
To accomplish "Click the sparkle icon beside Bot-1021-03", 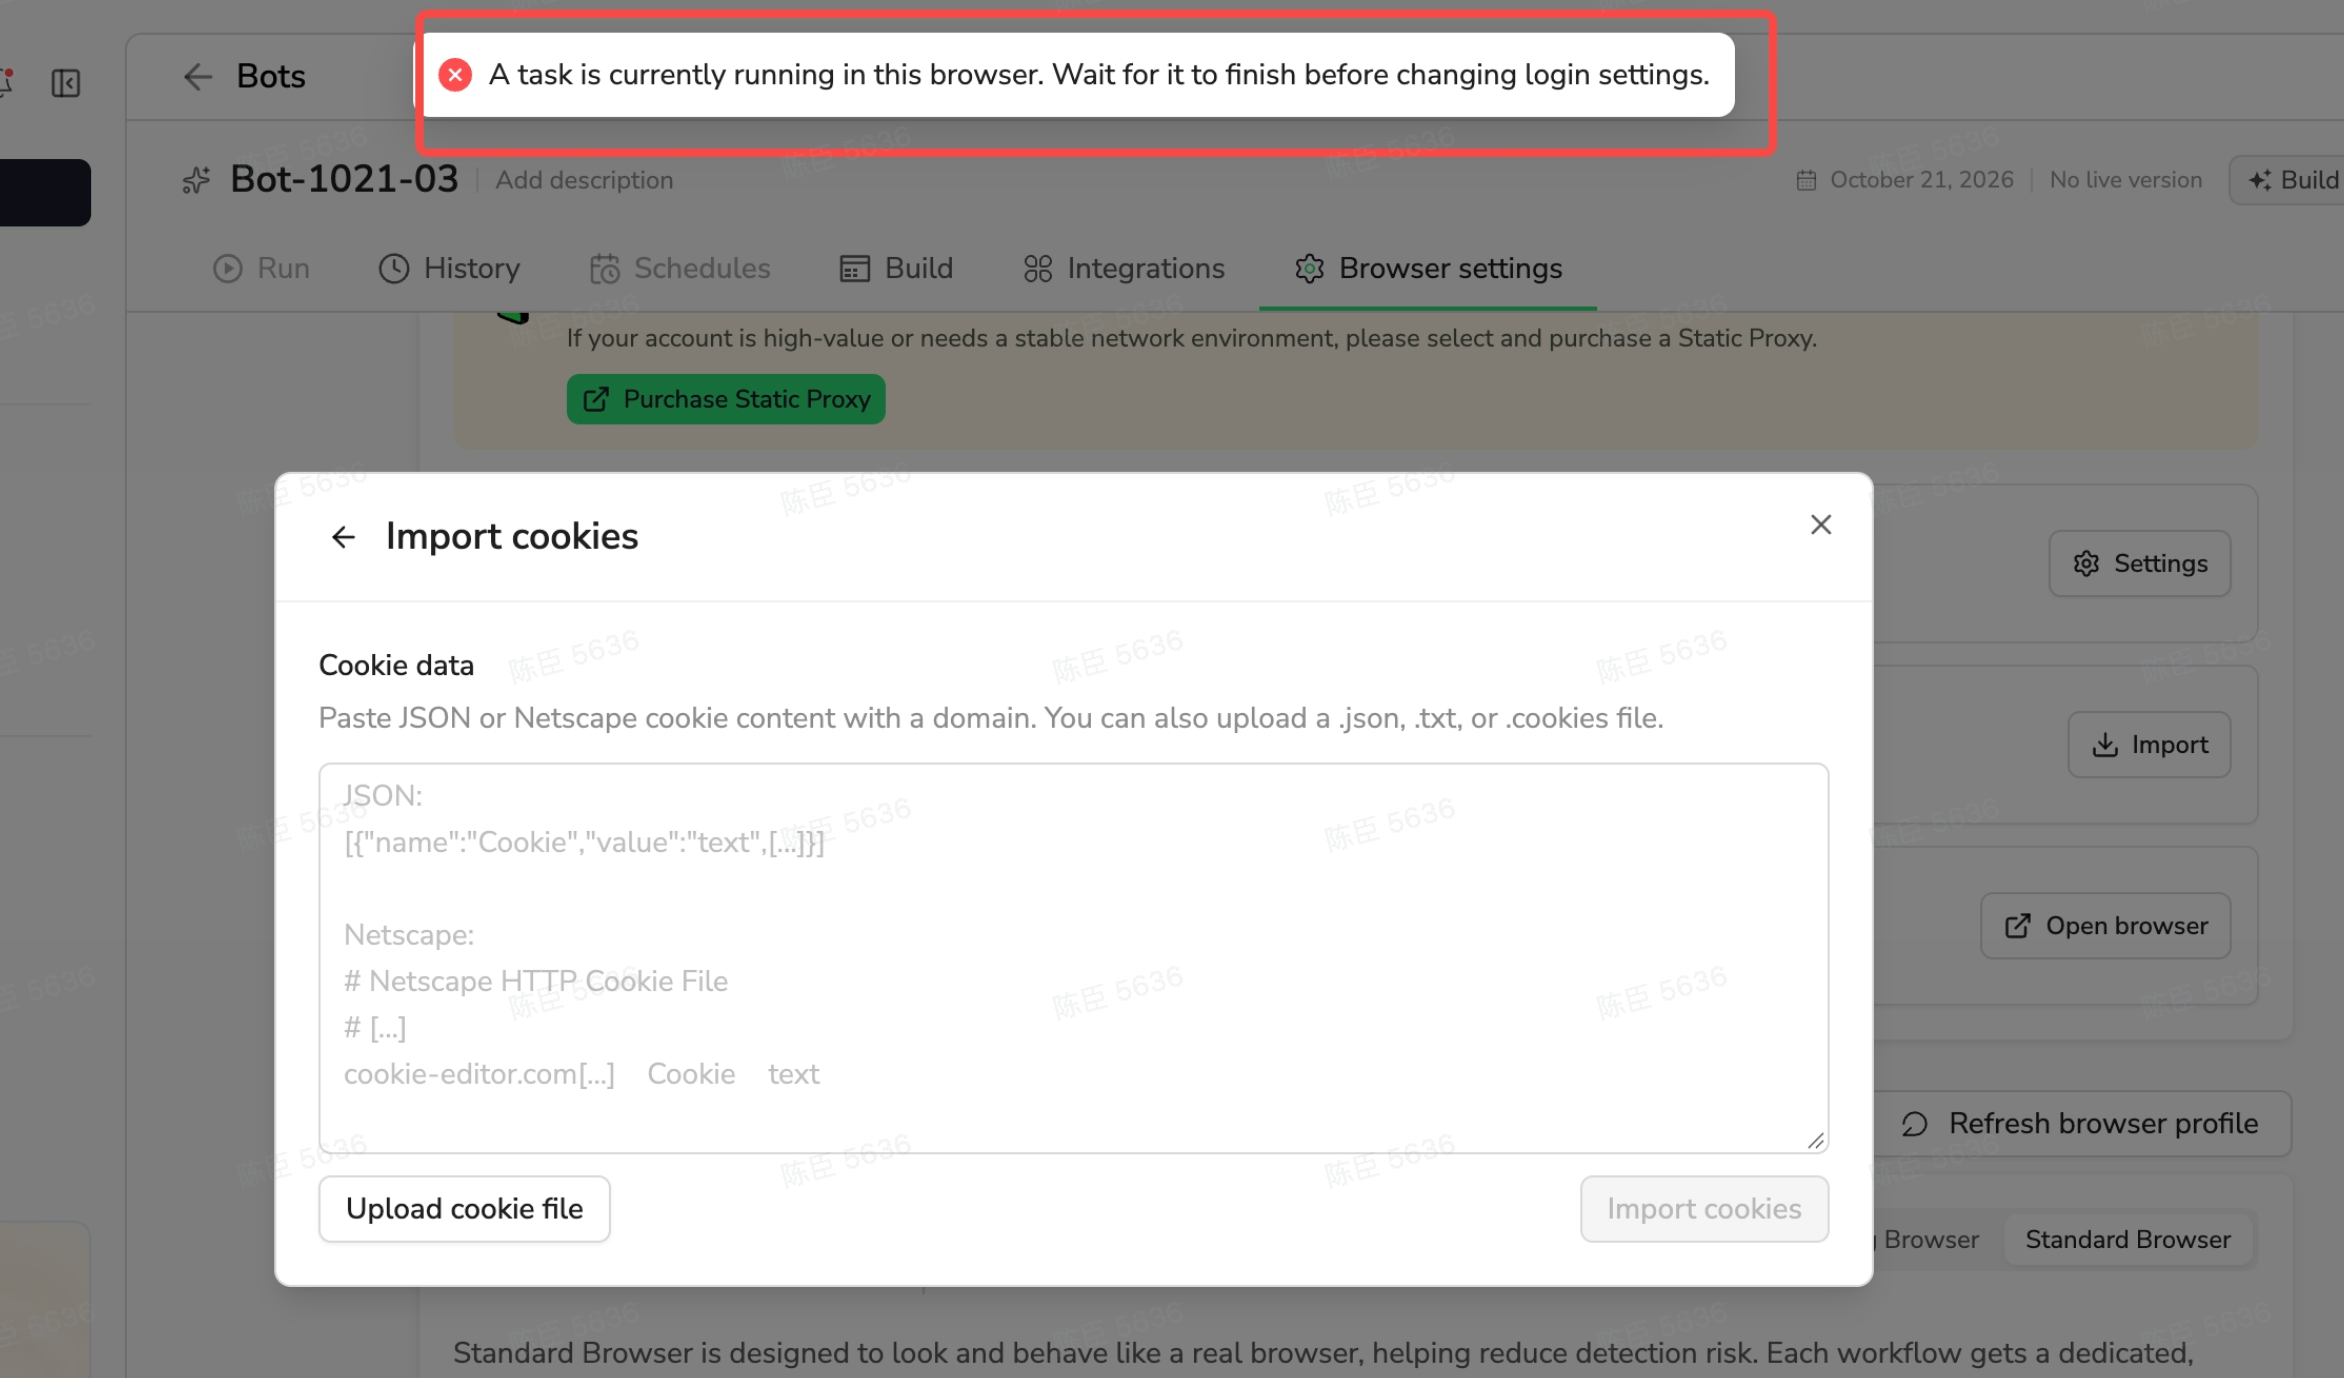I will tap(196, 180).
